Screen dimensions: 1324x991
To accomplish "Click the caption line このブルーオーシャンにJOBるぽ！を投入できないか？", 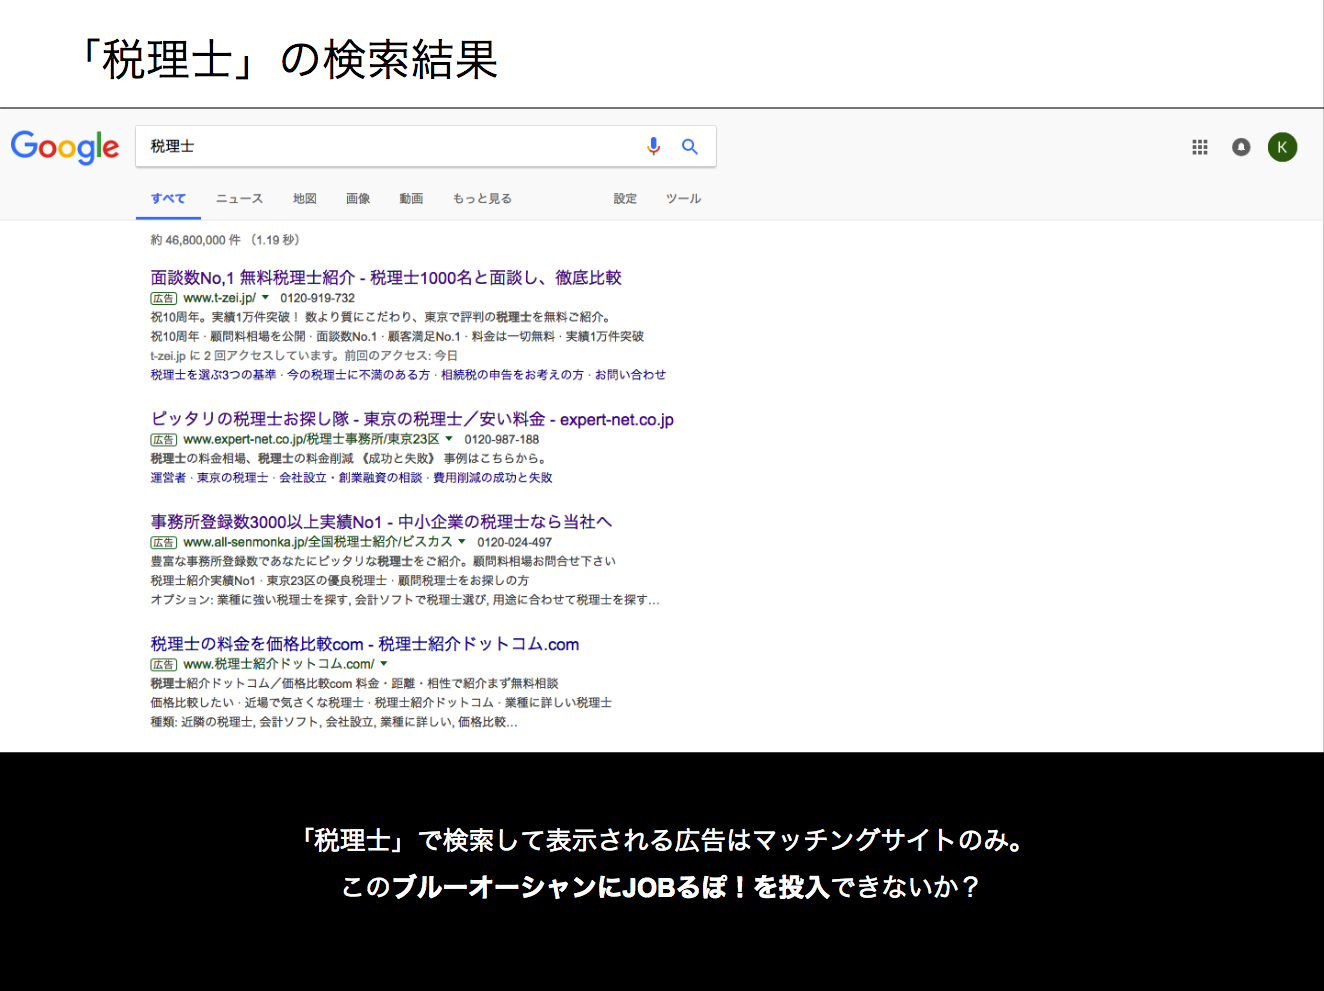I will click(x=661, y=886).
